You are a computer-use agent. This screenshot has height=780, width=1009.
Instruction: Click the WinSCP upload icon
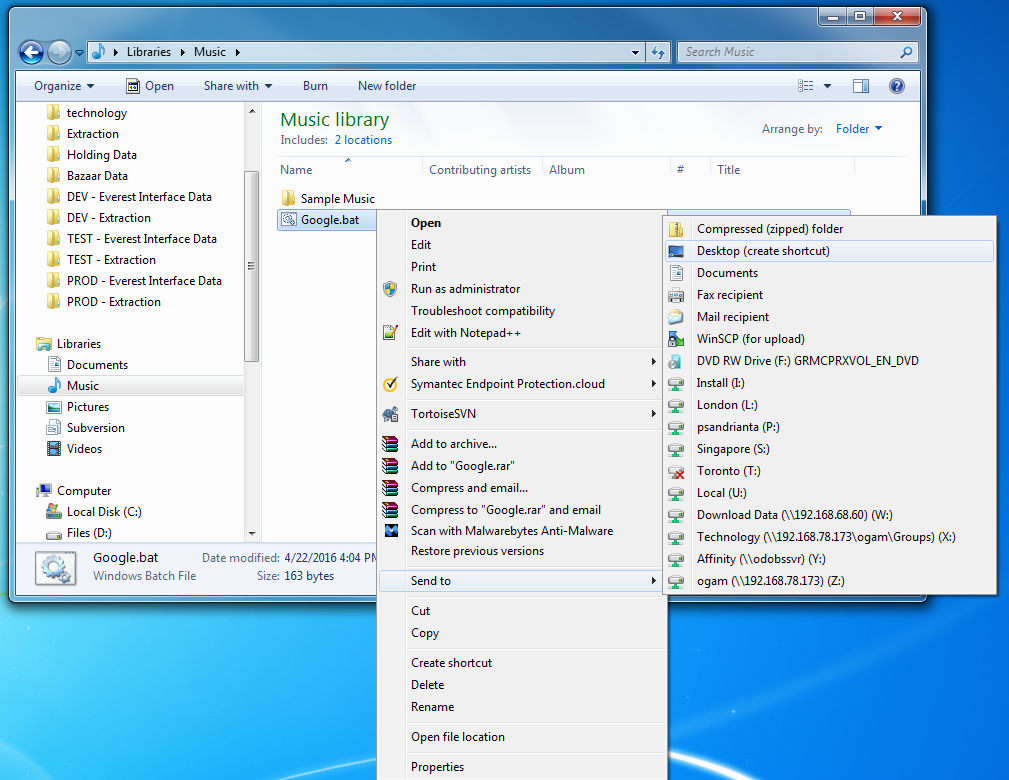(676, 339)
